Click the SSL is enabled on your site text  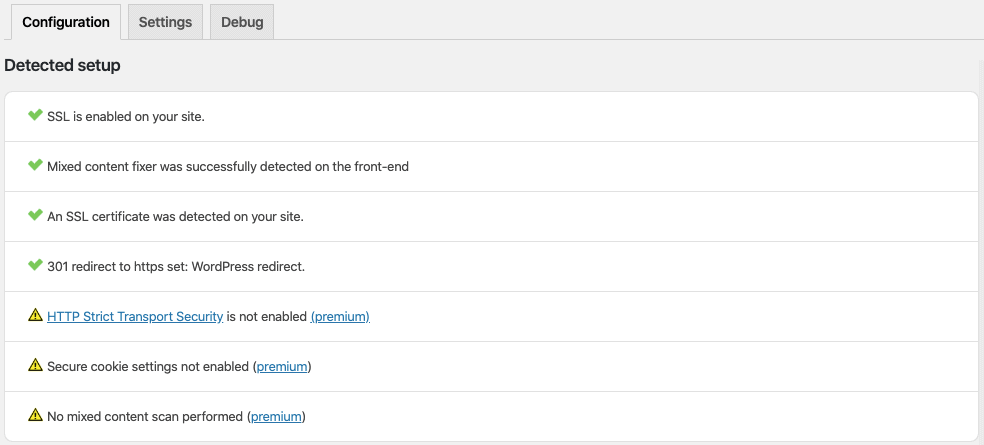click(126, 117)
